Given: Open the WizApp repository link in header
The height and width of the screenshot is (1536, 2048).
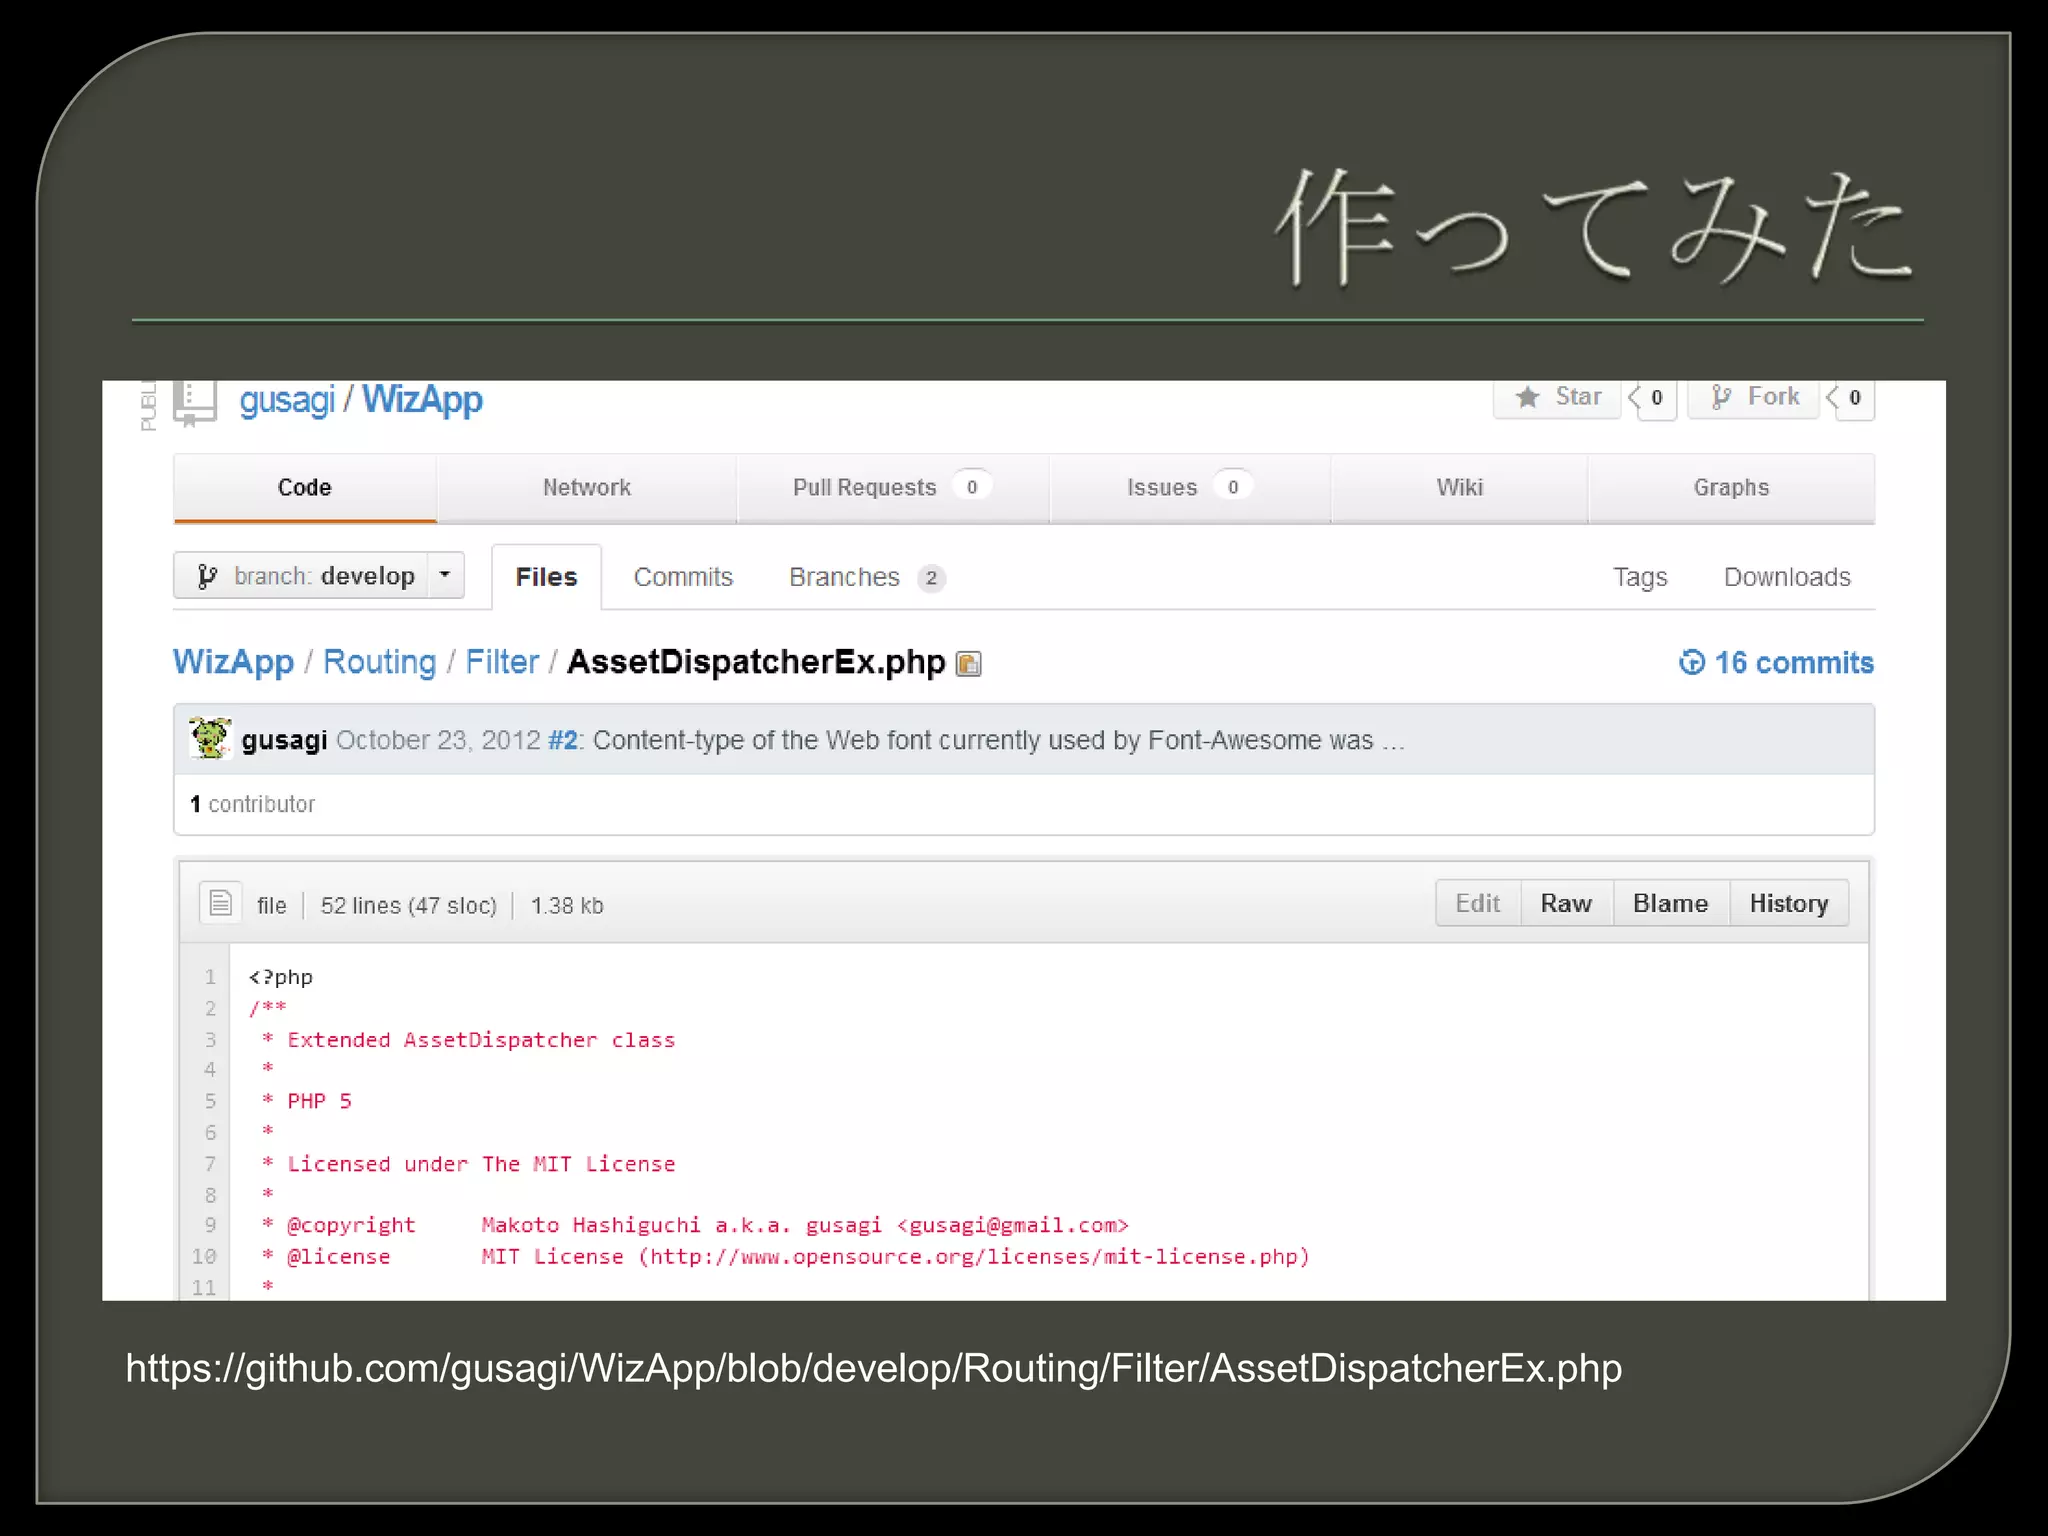Looking at the screenshot, I should (422, 399).
